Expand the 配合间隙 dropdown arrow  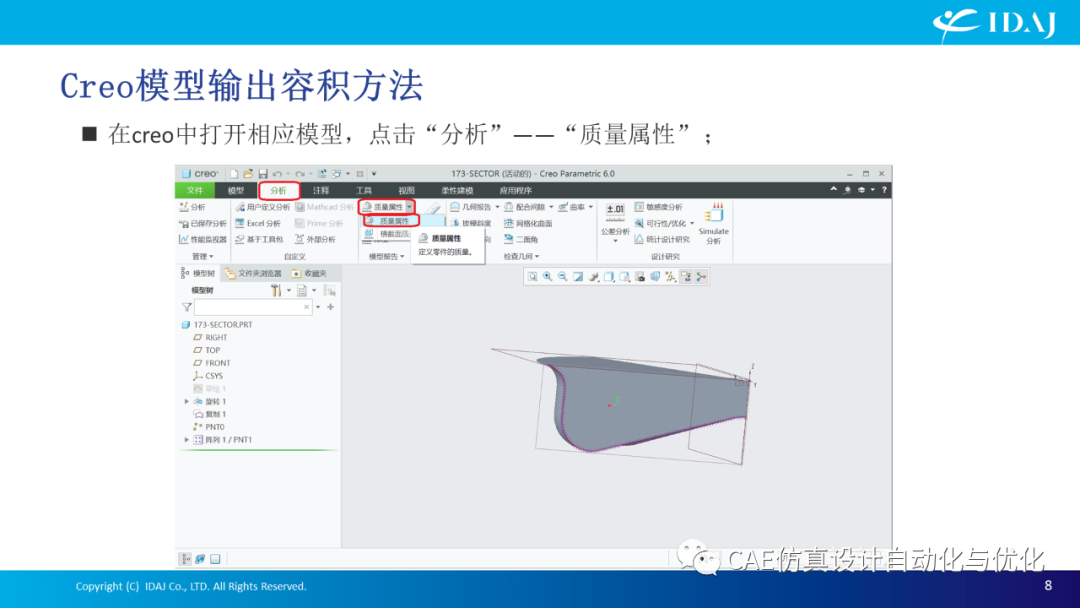point(551,207)
